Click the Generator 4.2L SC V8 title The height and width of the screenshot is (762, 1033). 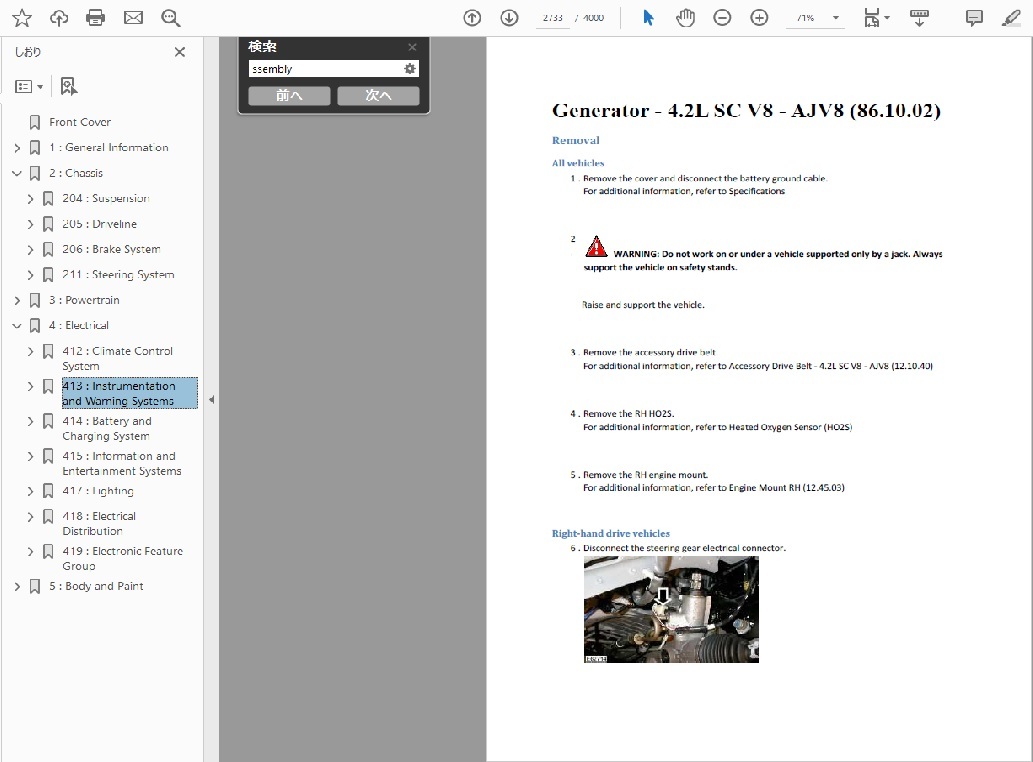click(x=746, y=110)
